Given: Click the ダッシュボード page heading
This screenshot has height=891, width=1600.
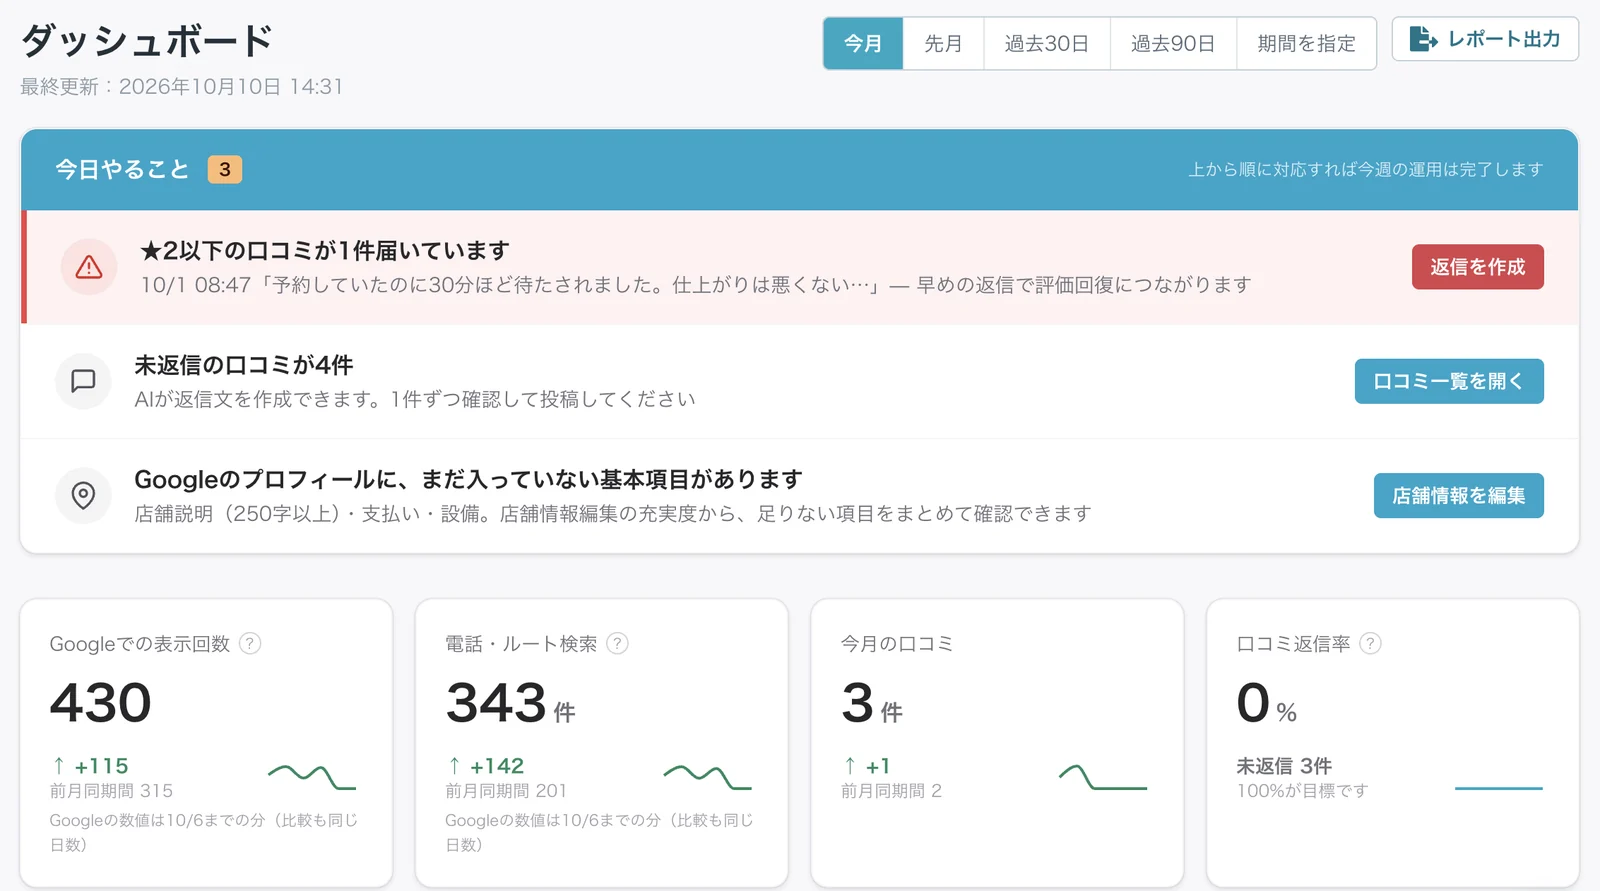Looking at the screenshot, I should [147, 41].
